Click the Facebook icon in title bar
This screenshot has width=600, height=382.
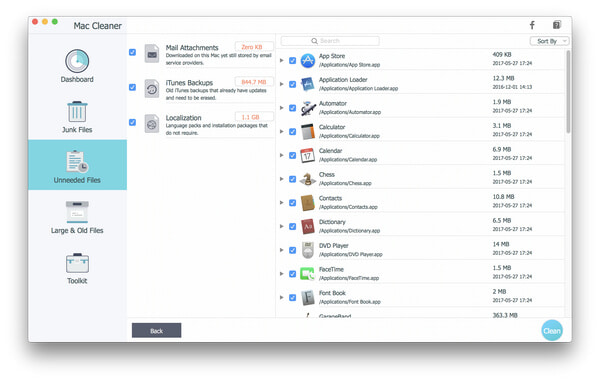532,25
